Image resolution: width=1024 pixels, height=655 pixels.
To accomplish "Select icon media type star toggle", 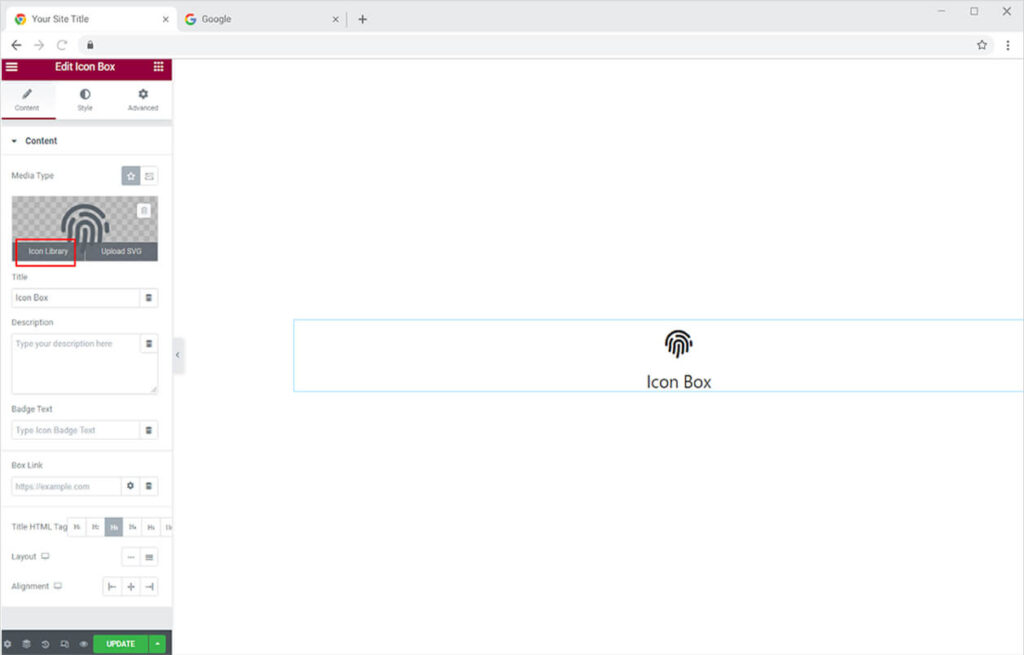I will point(131,176).
